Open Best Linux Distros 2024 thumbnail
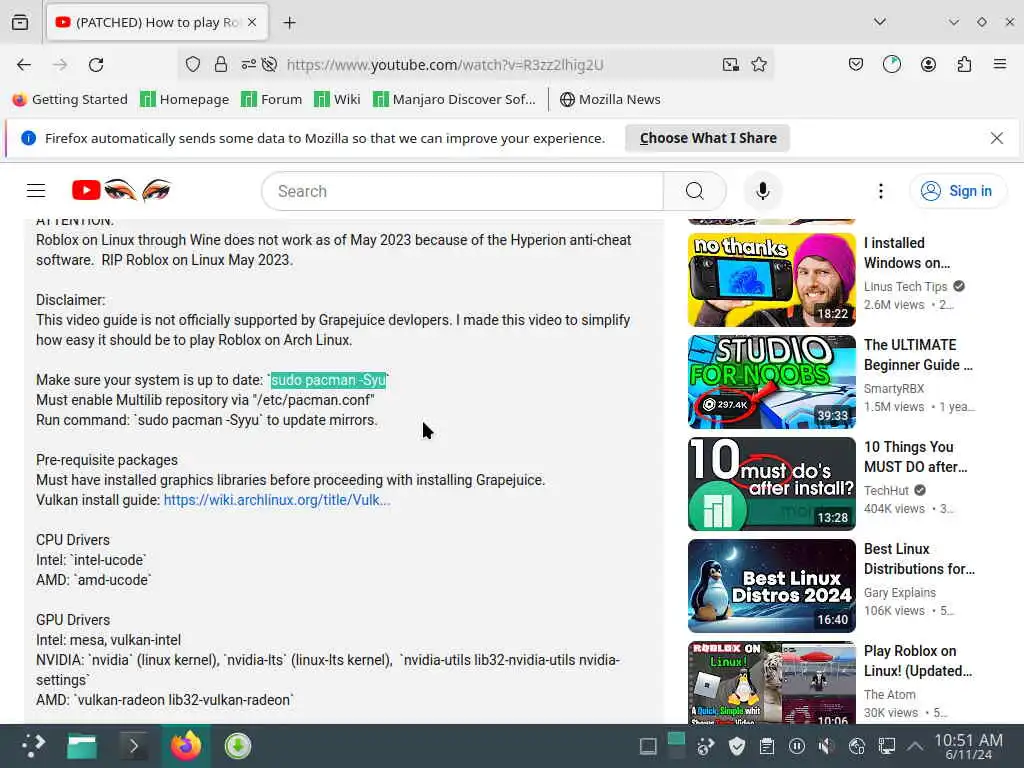1024x768 pixels. pos(771,585)
